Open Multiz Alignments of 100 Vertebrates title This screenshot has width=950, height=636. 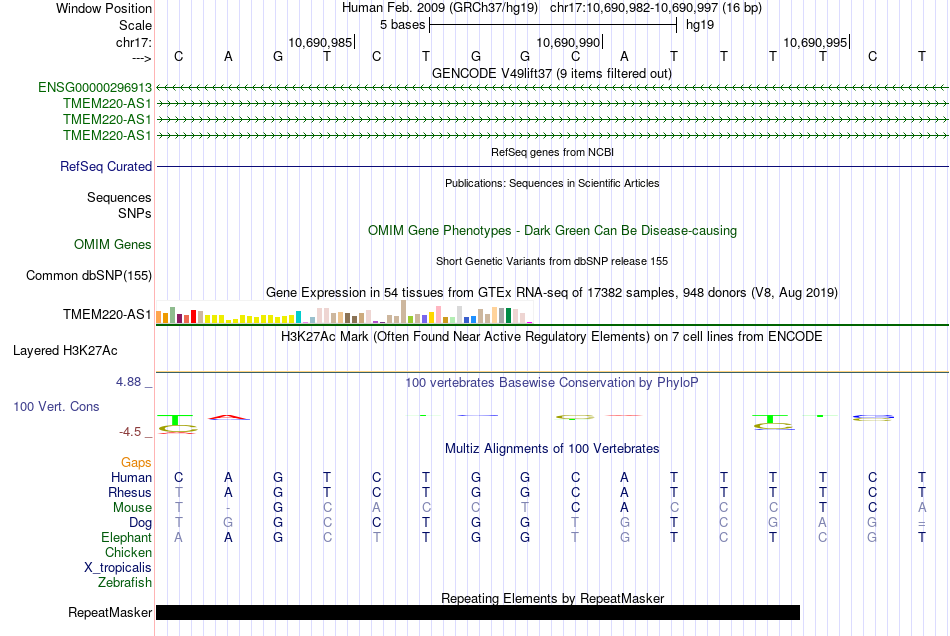click(x=552, y=449)
